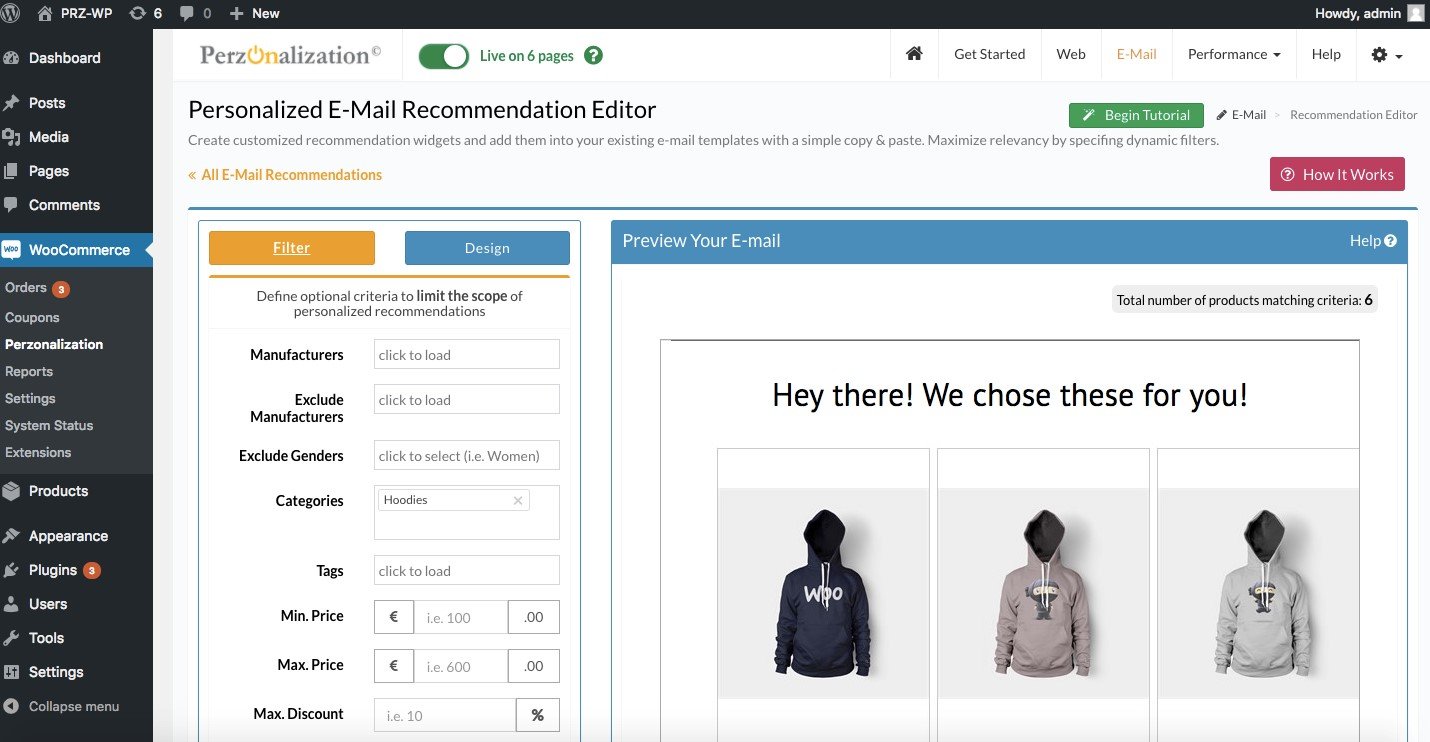Screen dimensions: 1430x742
Task: Open the settings gear dropdown
Action: pyautogui.click(x=1387, y=55)
